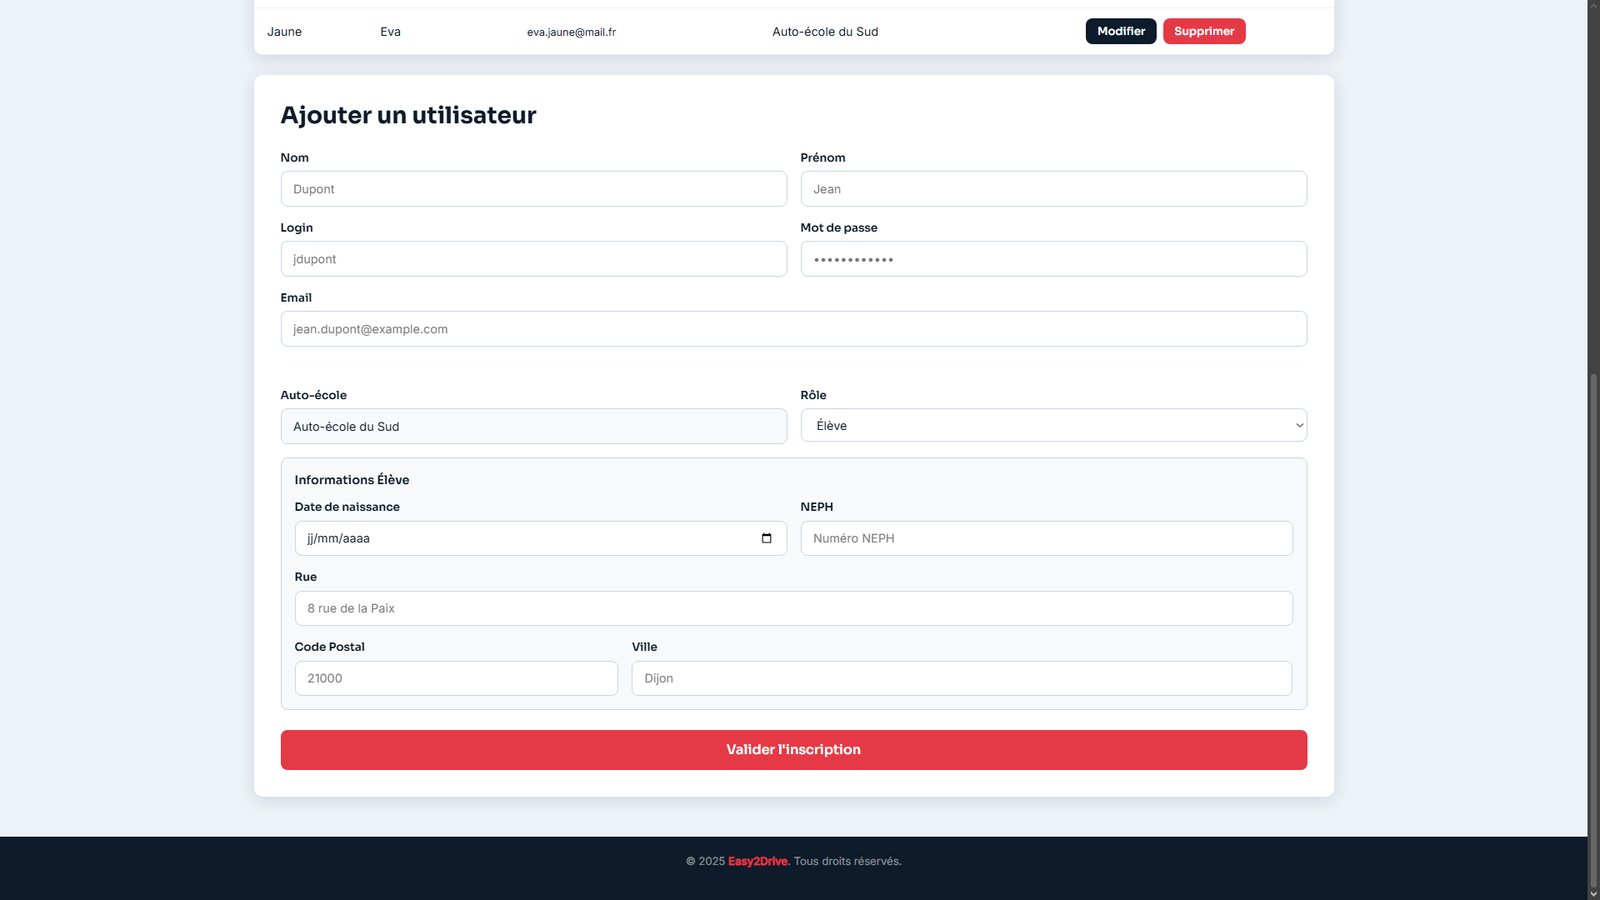
Task: Focus the Prénom input field
Action: [1053, 189]
